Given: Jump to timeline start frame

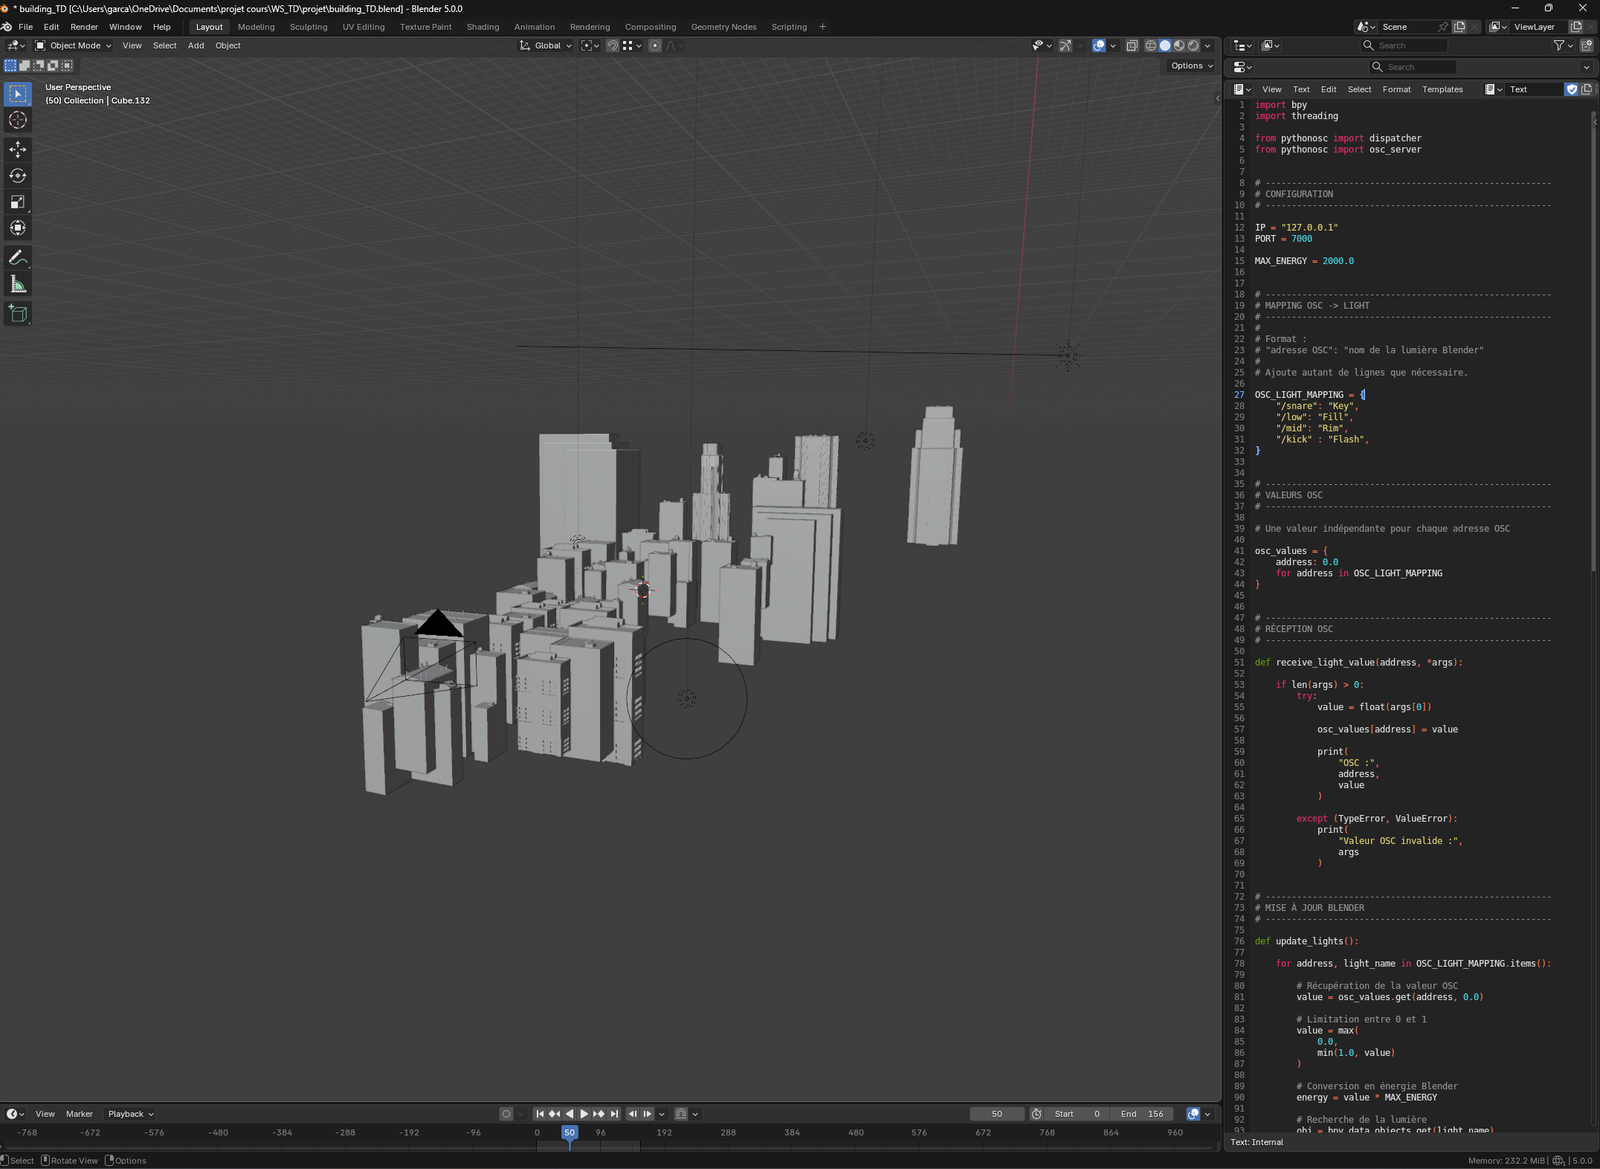Looking at the screenshot, I should (x=540, y=1114).
